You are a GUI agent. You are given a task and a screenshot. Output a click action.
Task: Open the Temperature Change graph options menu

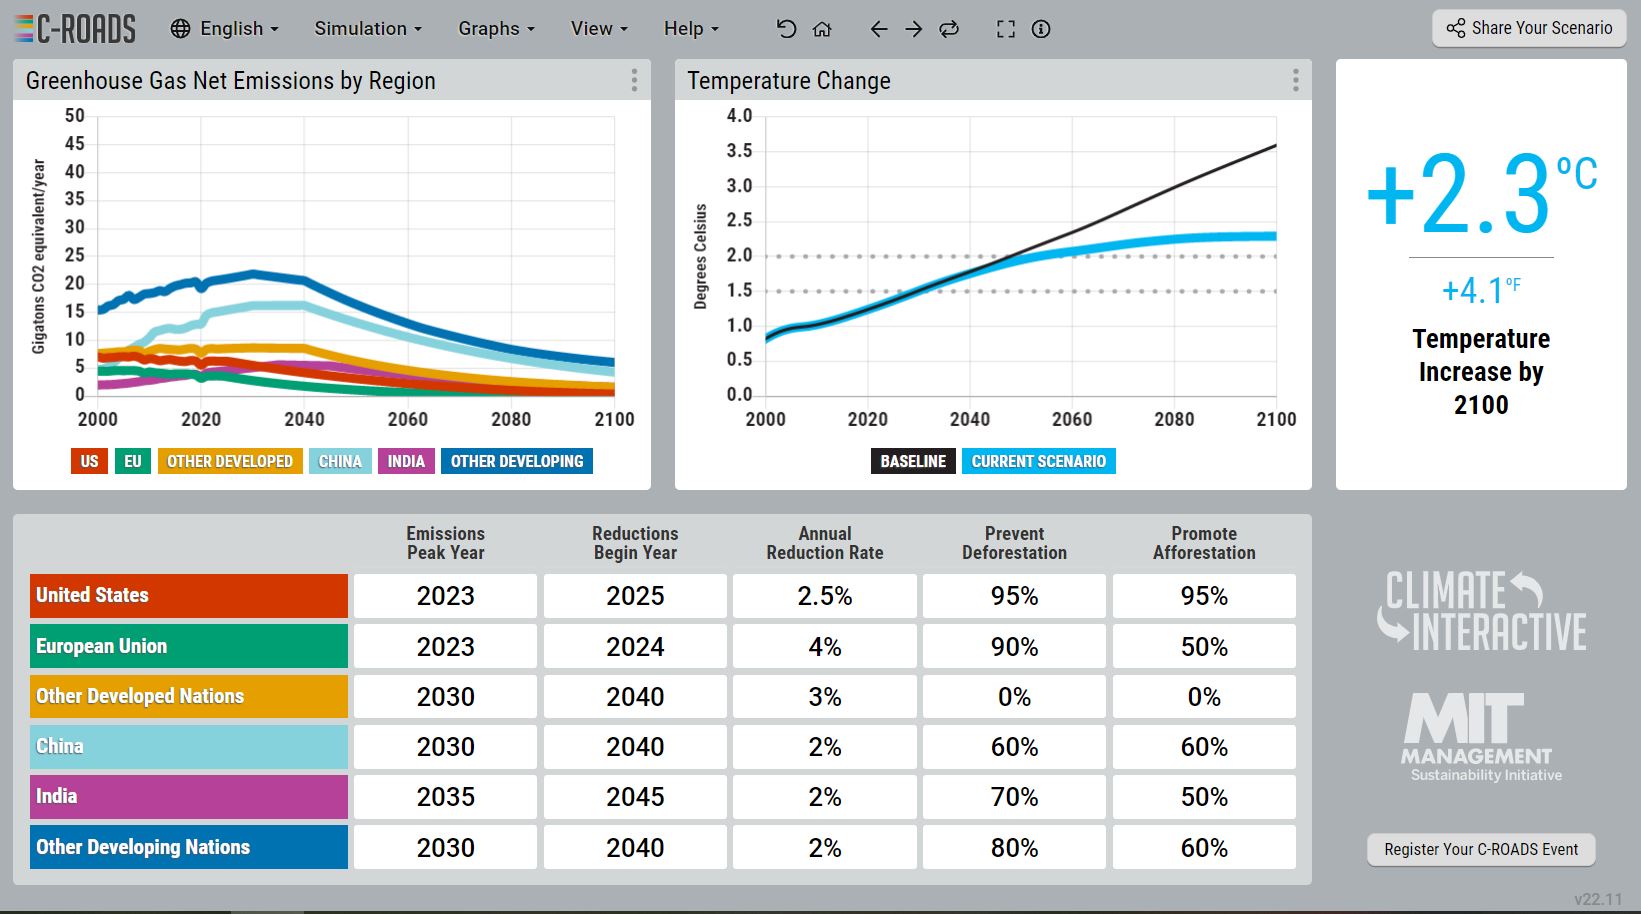tap(1295, 81)
